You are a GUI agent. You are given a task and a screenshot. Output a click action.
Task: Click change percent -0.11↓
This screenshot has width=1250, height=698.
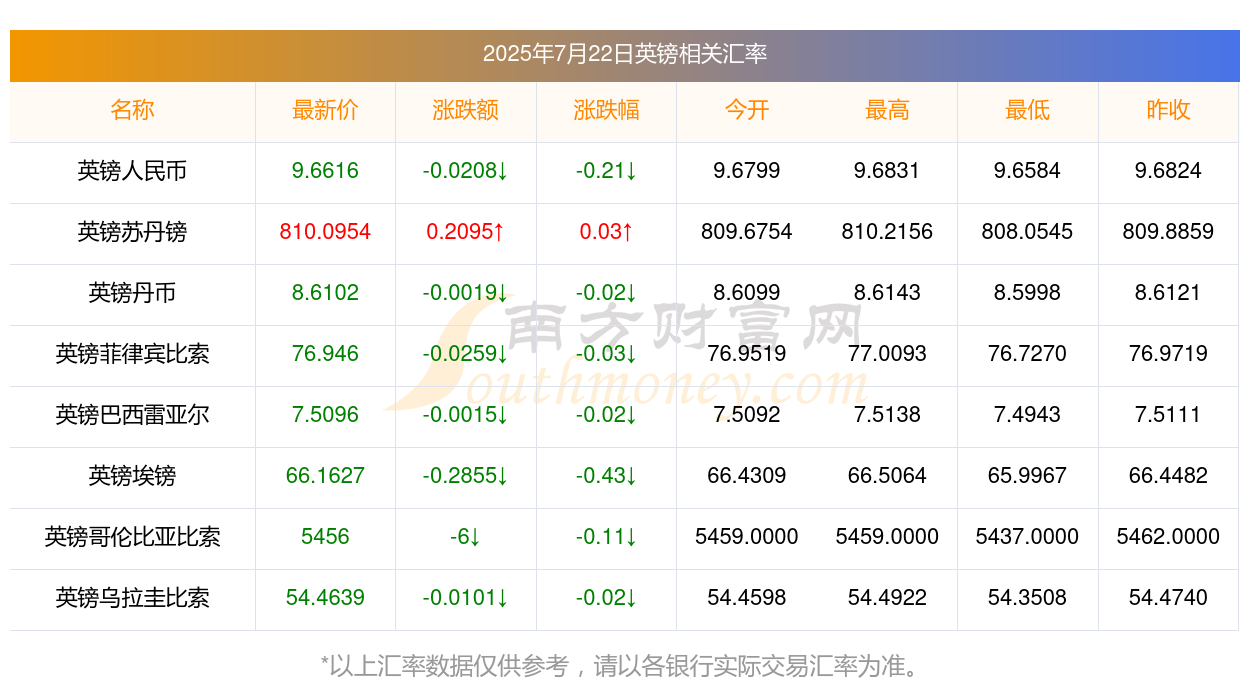tap(606, 537)
